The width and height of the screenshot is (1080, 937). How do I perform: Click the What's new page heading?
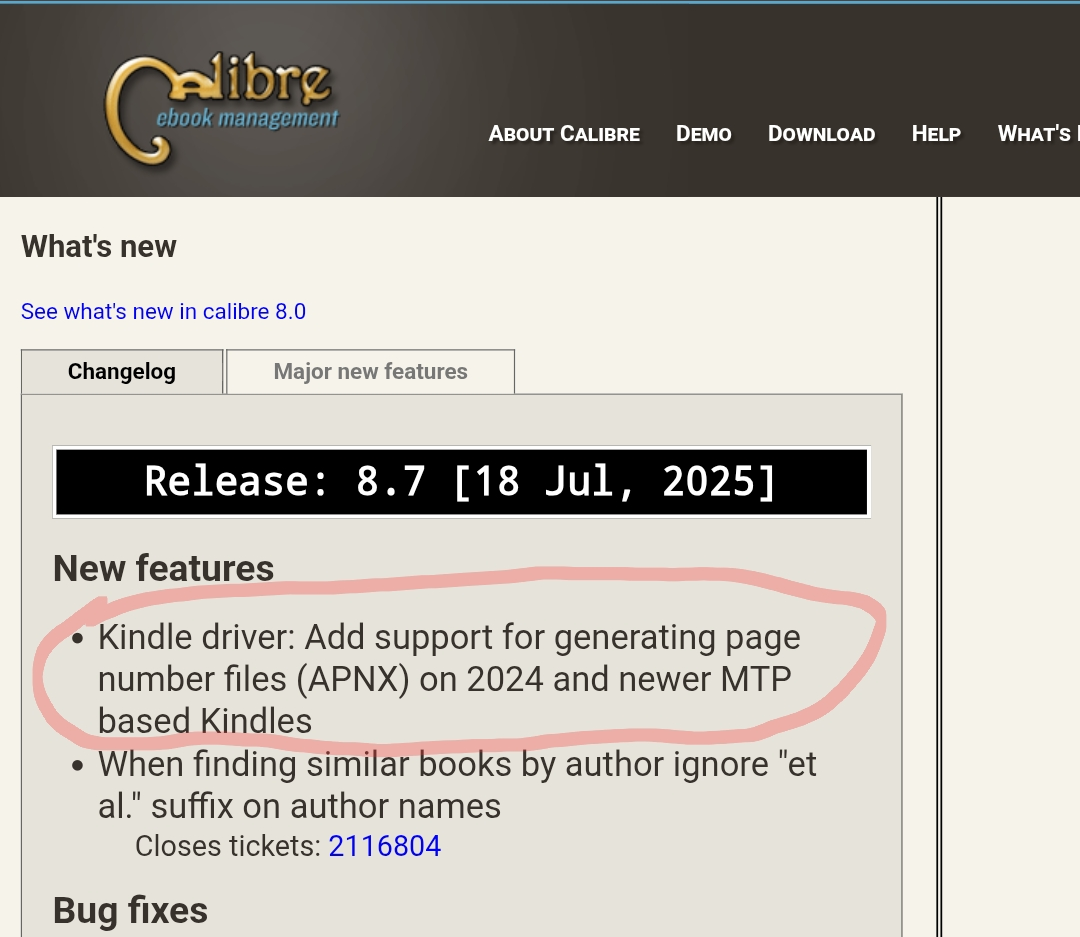pyautogui.click(x=98, y=247)
